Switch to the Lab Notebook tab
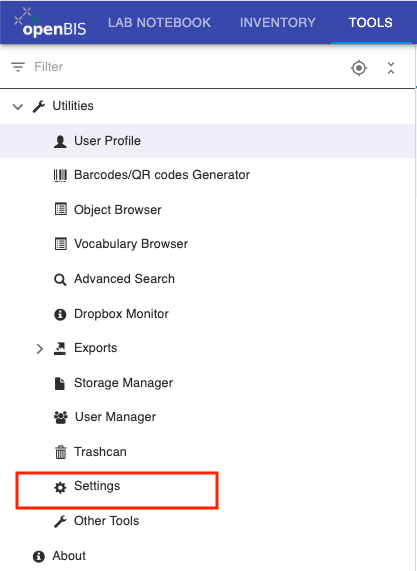Screen dimensions: 417x571 click(160, 23)
